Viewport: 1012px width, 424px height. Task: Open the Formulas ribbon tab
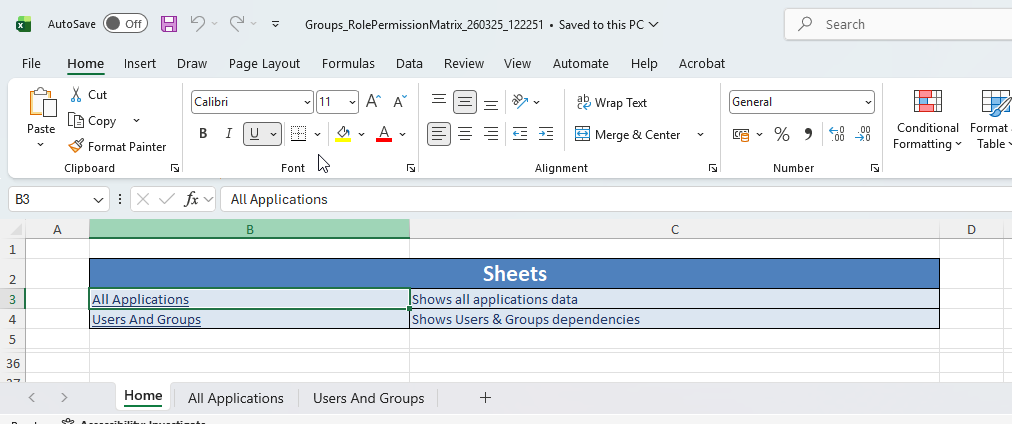pyautogui.click(x=348, y=63)
